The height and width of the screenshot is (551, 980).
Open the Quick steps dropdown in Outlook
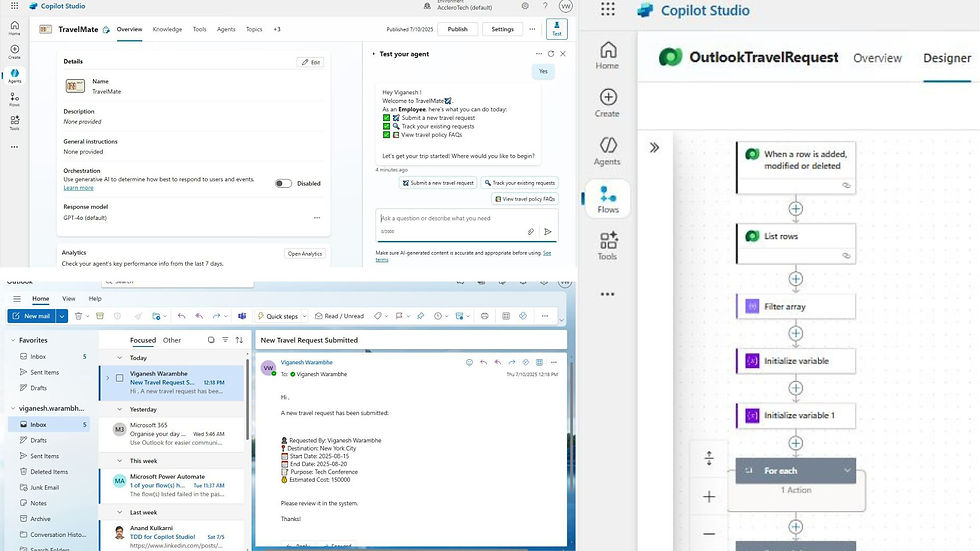(304, 316)
